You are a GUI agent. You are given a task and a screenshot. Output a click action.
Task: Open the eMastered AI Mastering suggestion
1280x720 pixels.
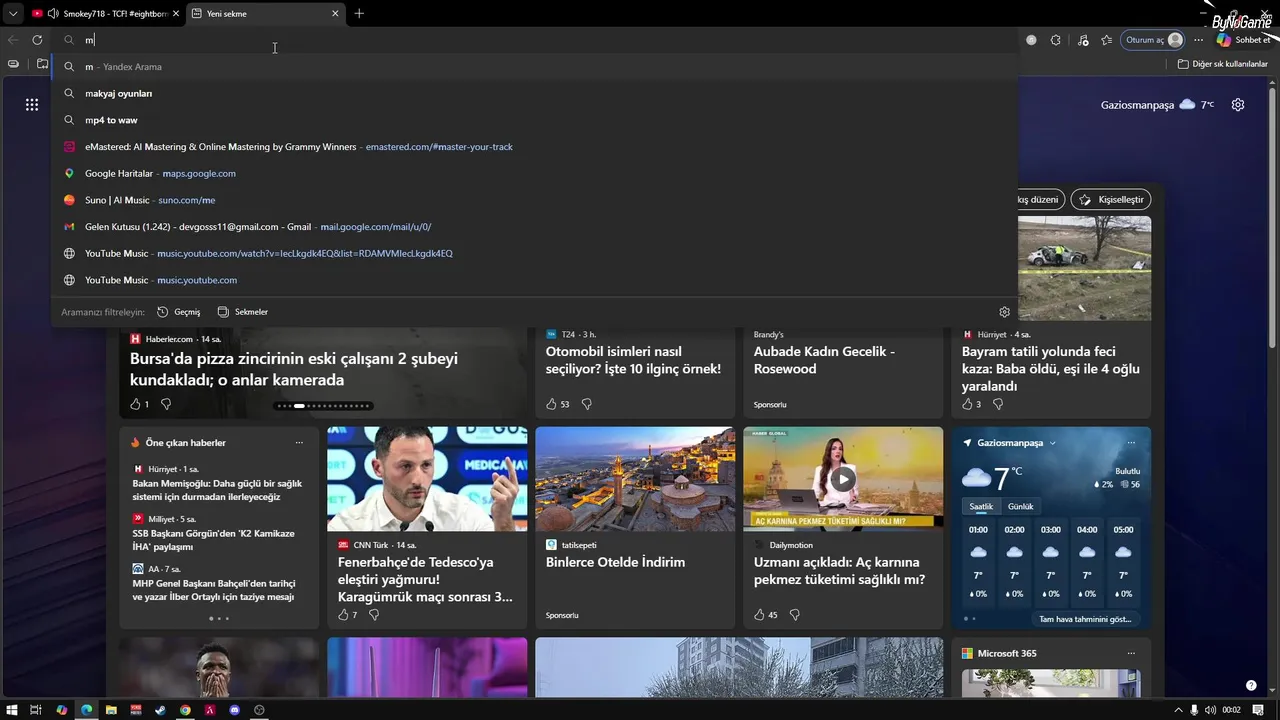point(535,147)
